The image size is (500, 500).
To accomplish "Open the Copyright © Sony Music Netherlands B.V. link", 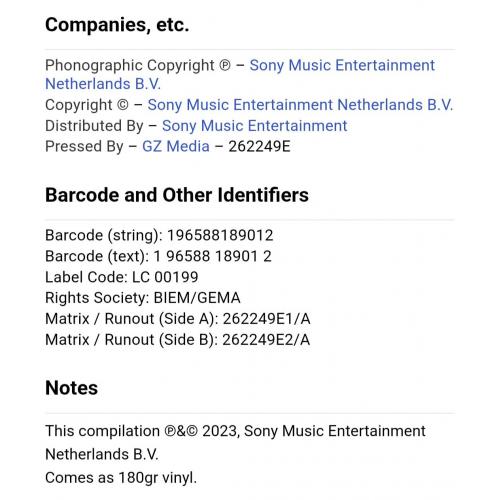I will (x=300, y=105).
